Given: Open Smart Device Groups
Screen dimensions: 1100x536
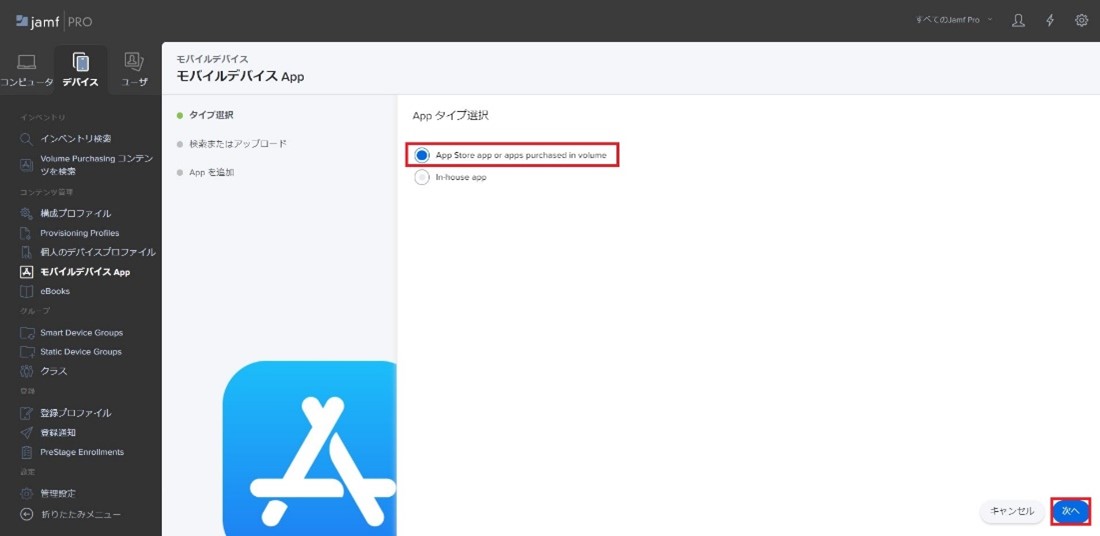Looking at the screenshot, I should [81, 333].
